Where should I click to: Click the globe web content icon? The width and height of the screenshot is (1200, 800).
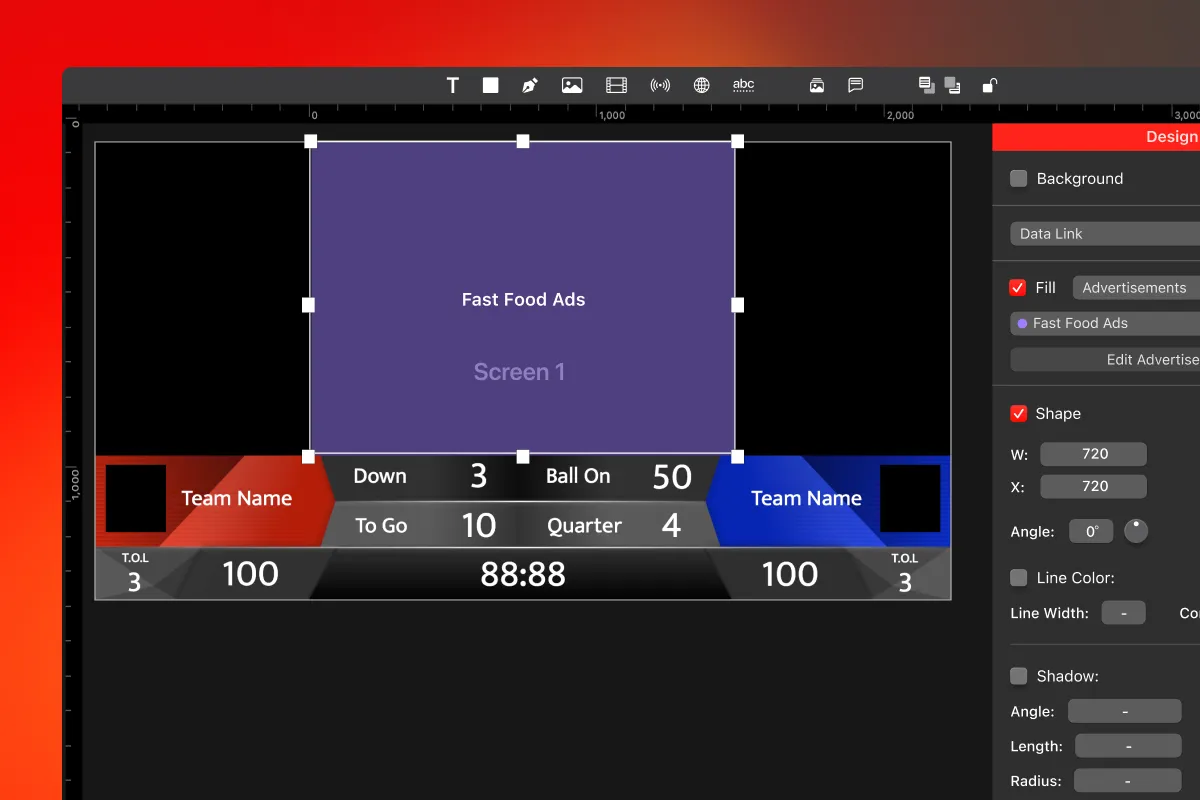702,86
